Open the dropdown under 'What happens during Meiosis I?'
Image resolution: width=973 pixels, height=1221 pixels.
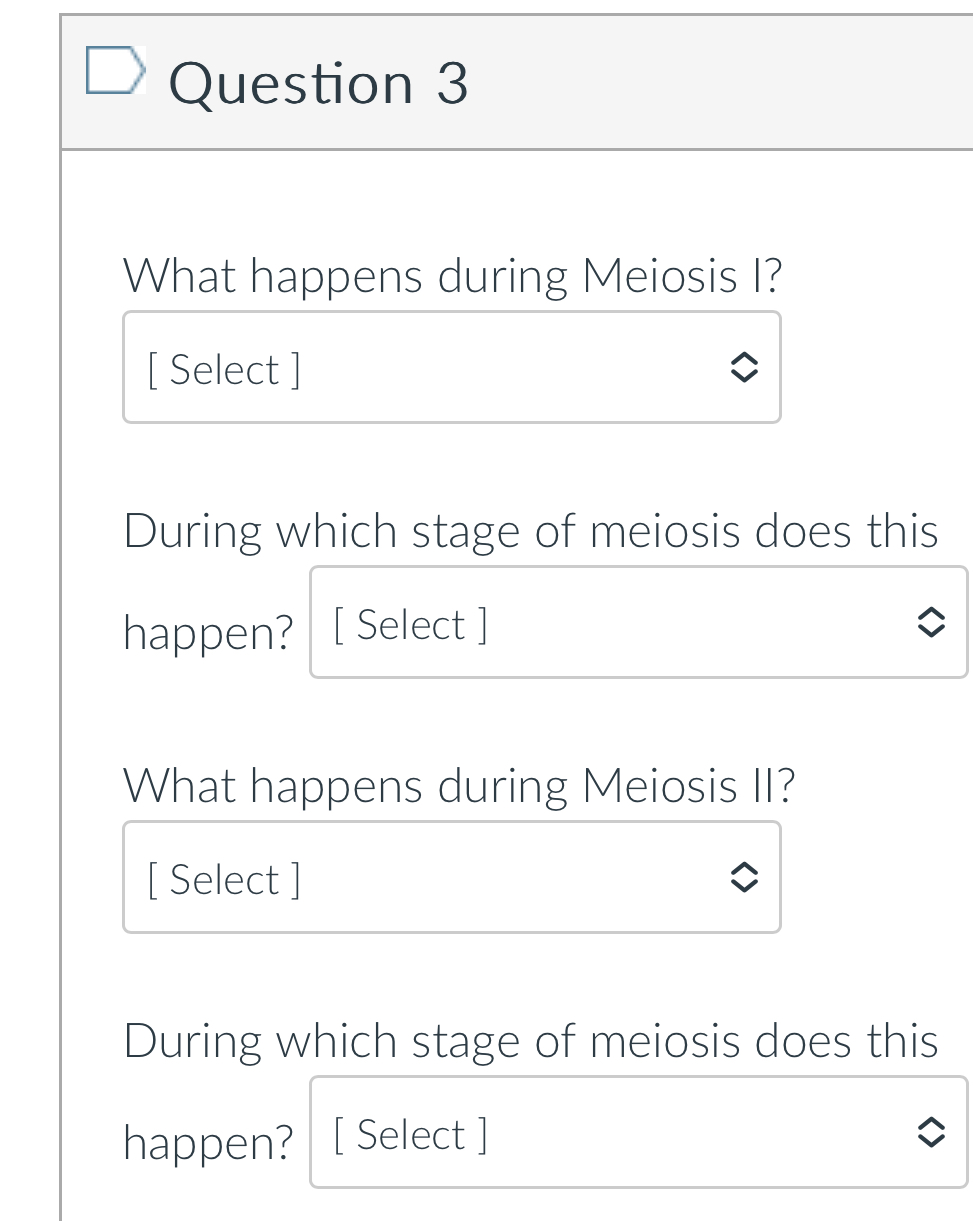pyautogui.click(x=451, y=368)
